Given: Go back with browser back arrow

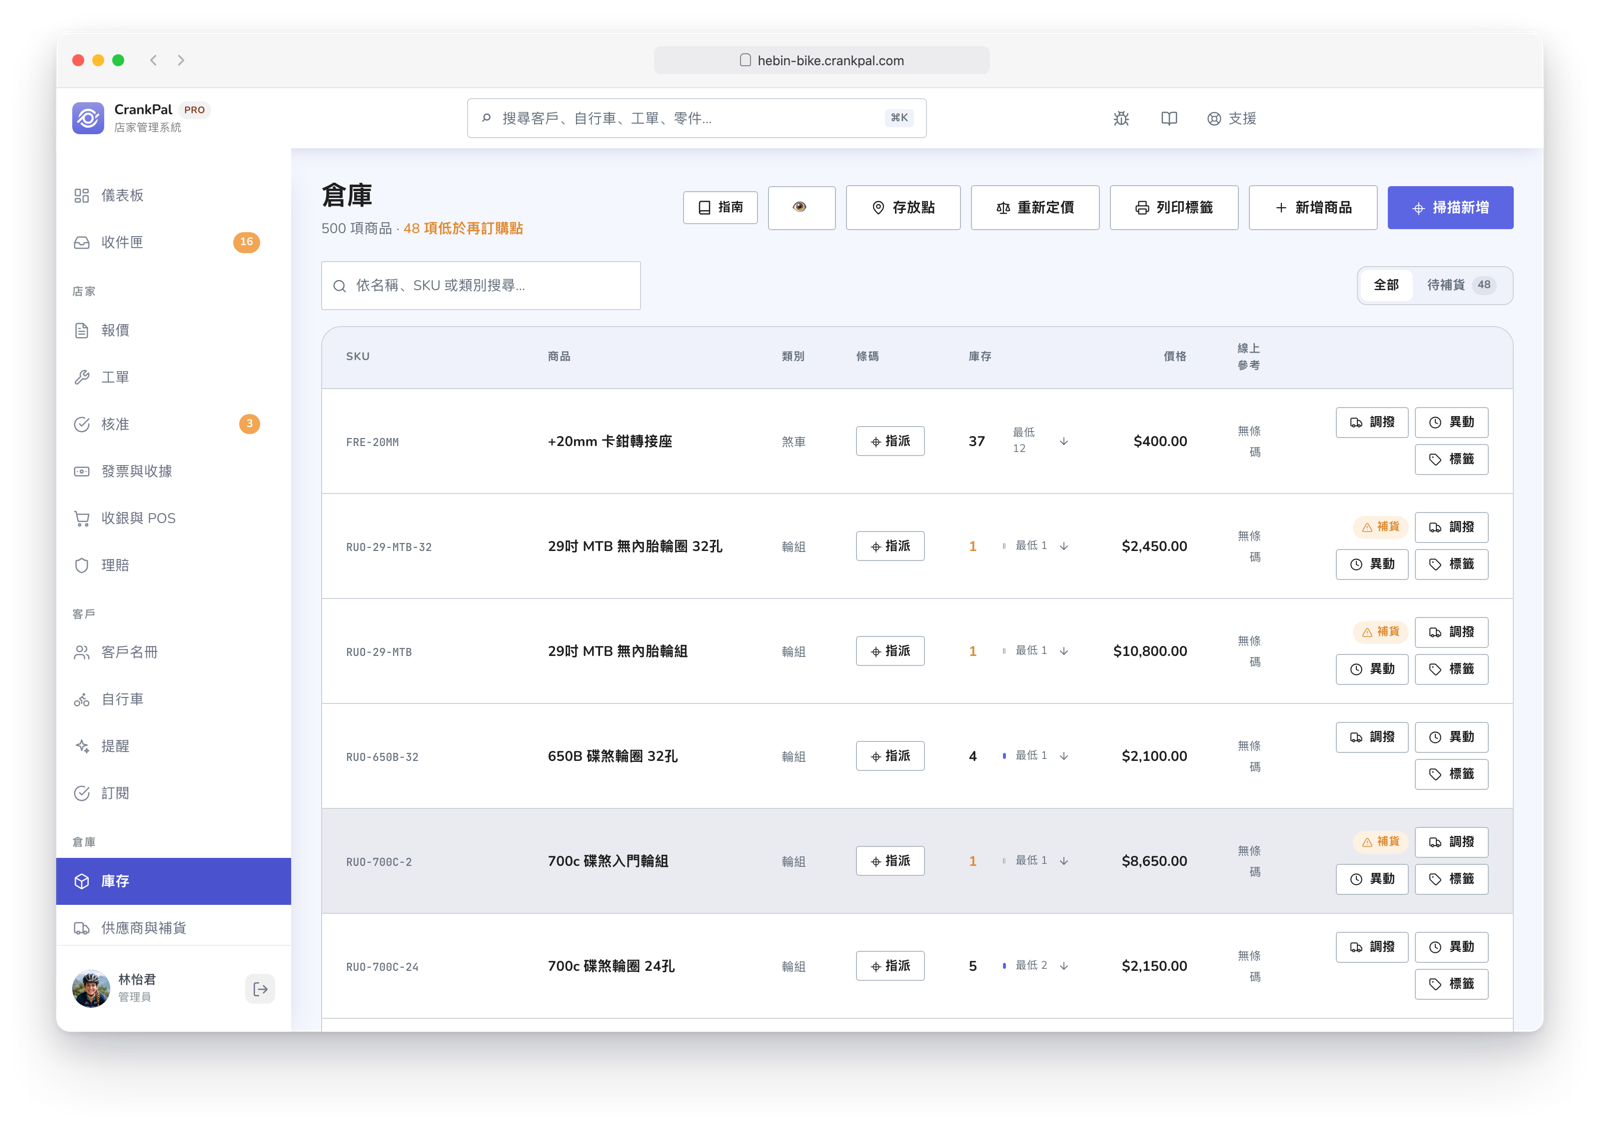Looking at the screenshot, I should (x=154, y=60).
